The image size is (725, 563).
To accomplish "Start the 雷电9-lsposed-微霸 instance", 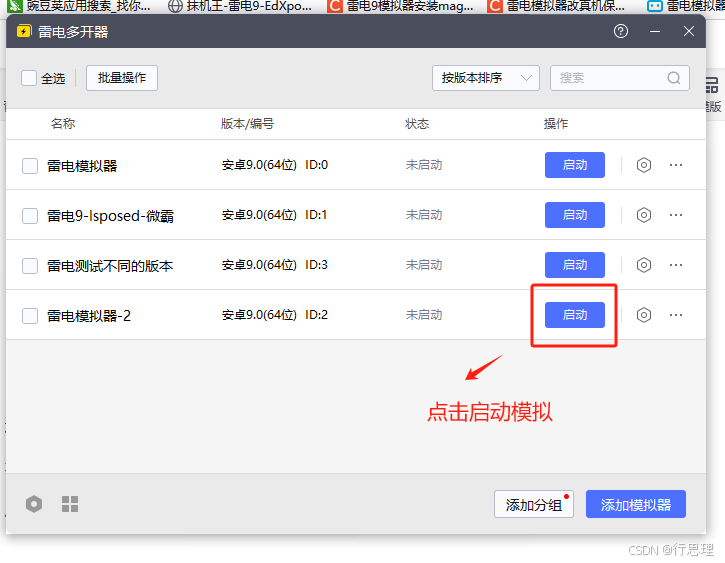I will pyautogui.click(x=575, y=215).
